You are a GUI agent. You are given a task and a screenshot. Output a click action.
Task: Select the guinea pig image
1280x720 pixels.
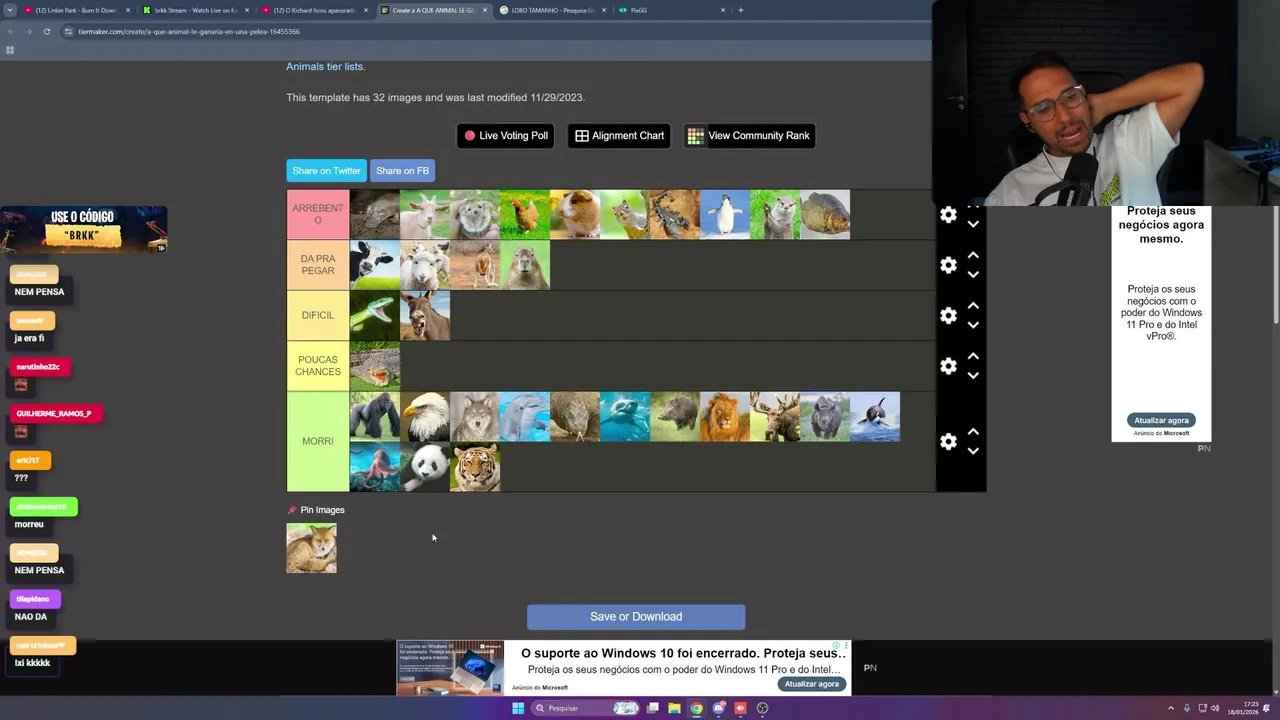[x=575, y=214]
